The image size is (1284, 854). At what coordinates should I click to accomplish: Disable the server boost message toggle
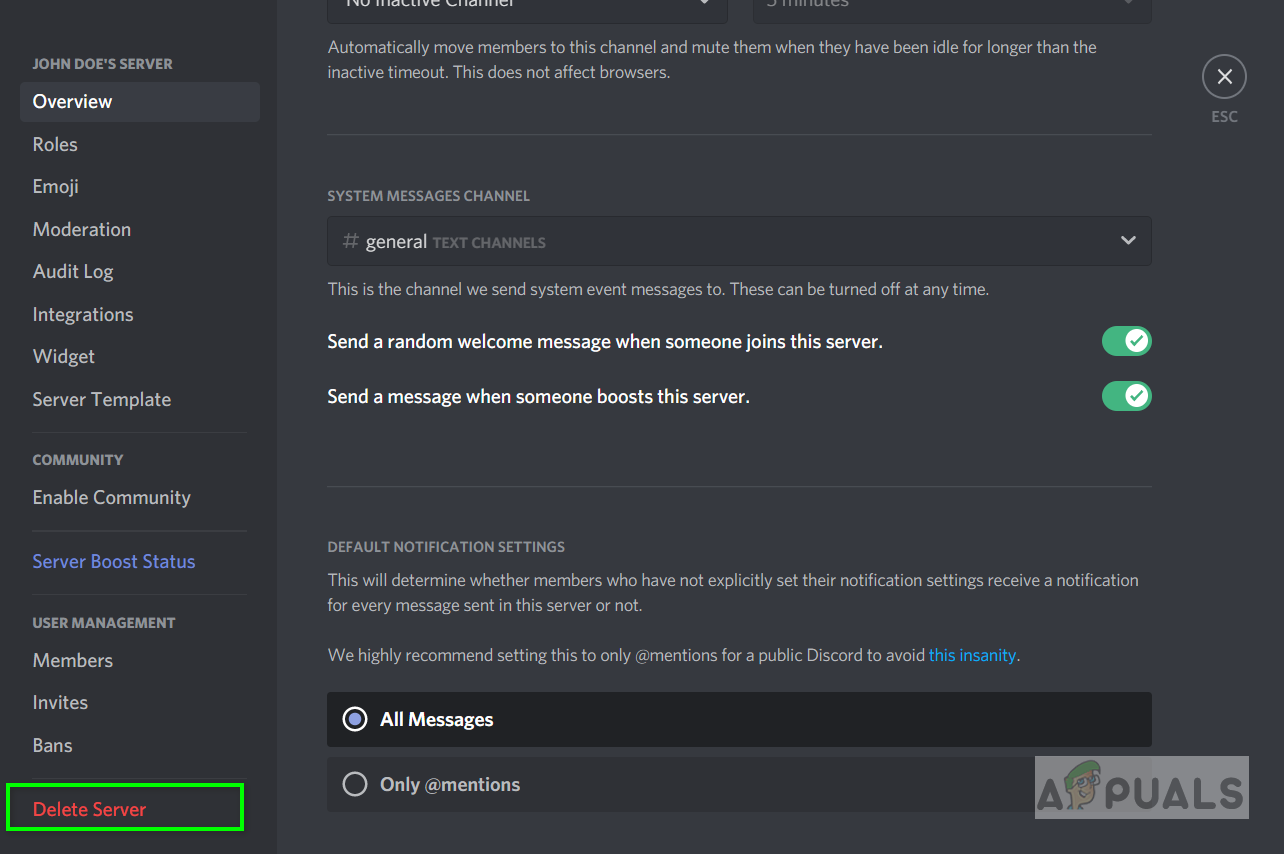1126,396
